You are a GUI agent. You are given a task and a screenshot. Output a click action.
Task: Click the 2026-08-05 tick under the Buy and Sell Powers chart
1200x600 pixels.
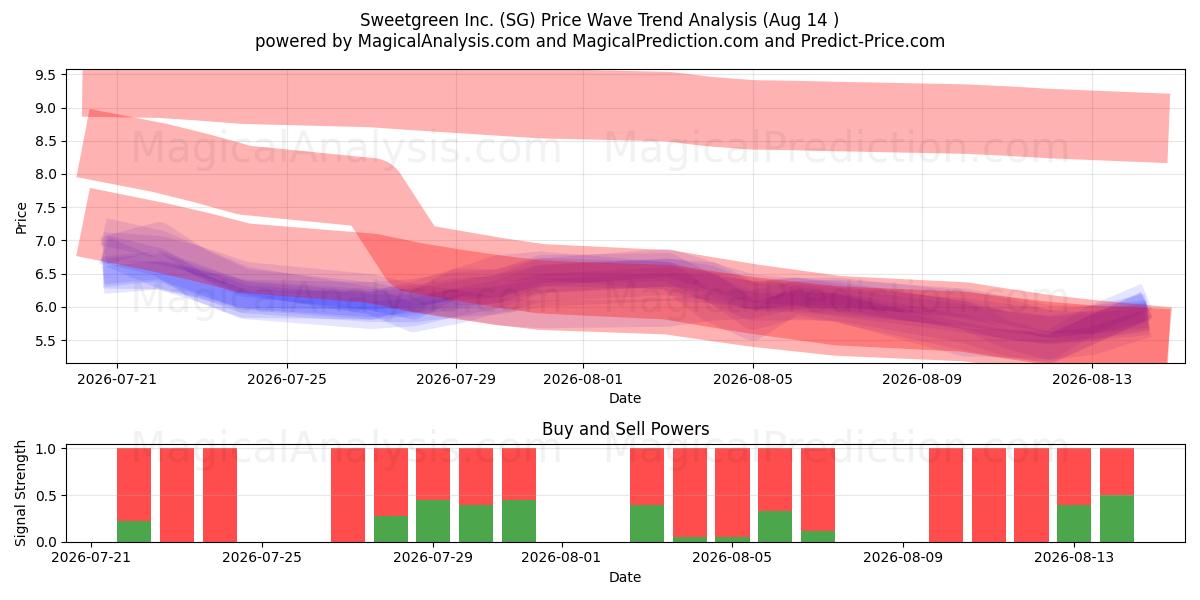tap(732, 558)
